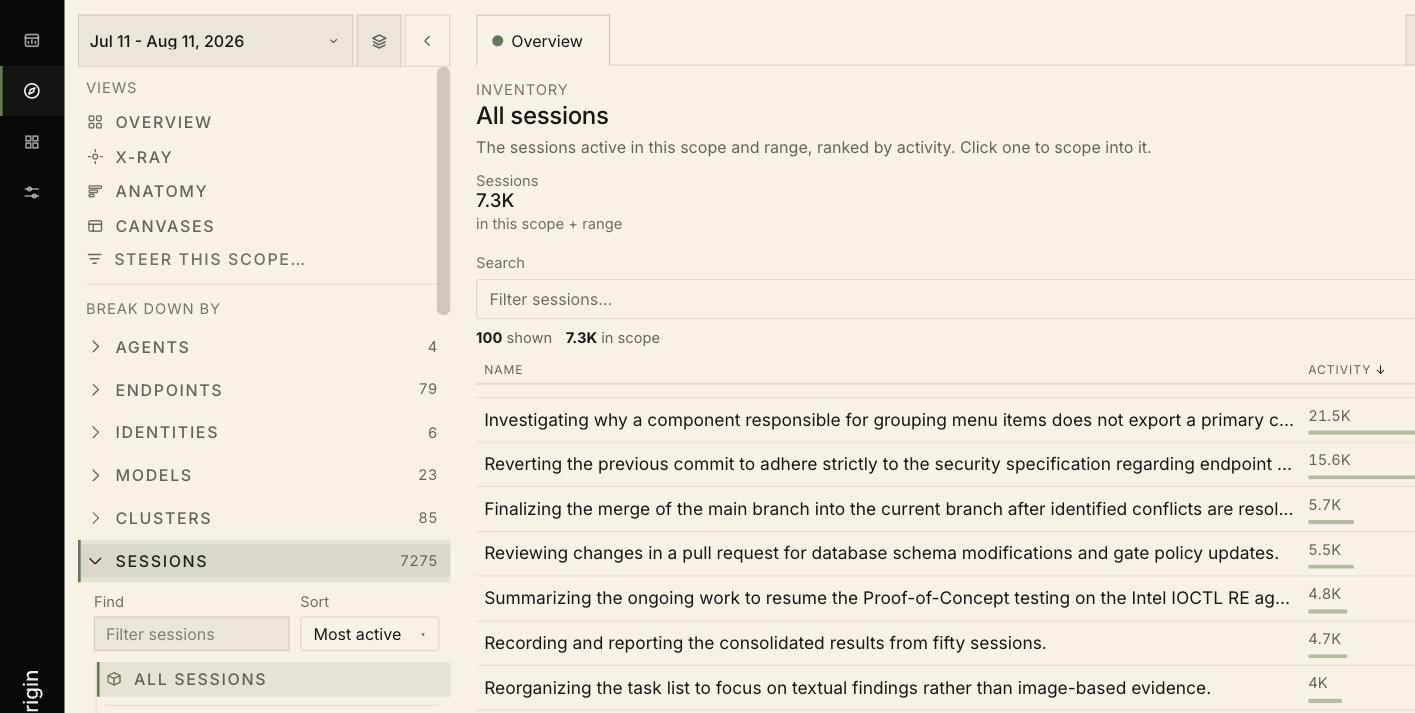
Task: Click the 21.5K activity value
Action: (1329, 416)
